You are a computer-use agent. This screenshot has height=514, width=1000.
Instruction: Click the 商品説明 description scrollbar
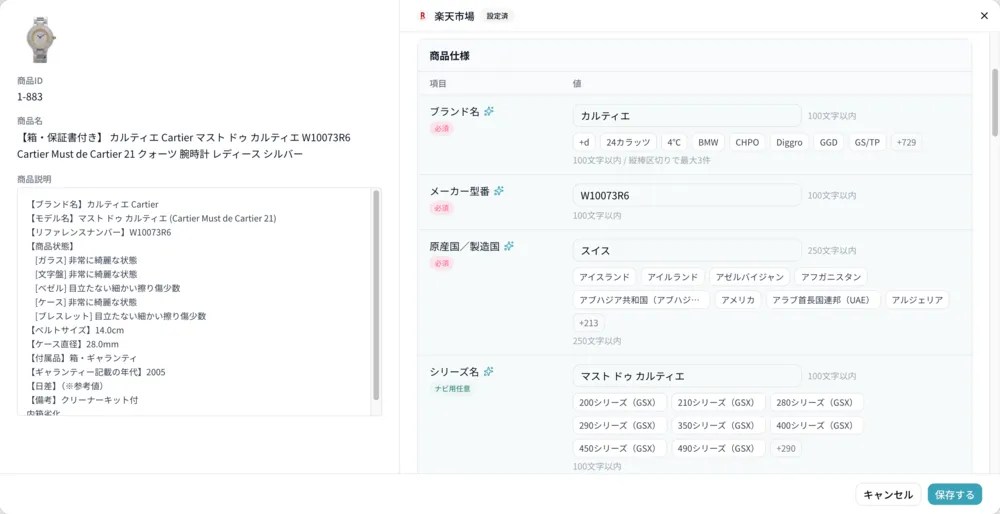click(x=376, y=295)
